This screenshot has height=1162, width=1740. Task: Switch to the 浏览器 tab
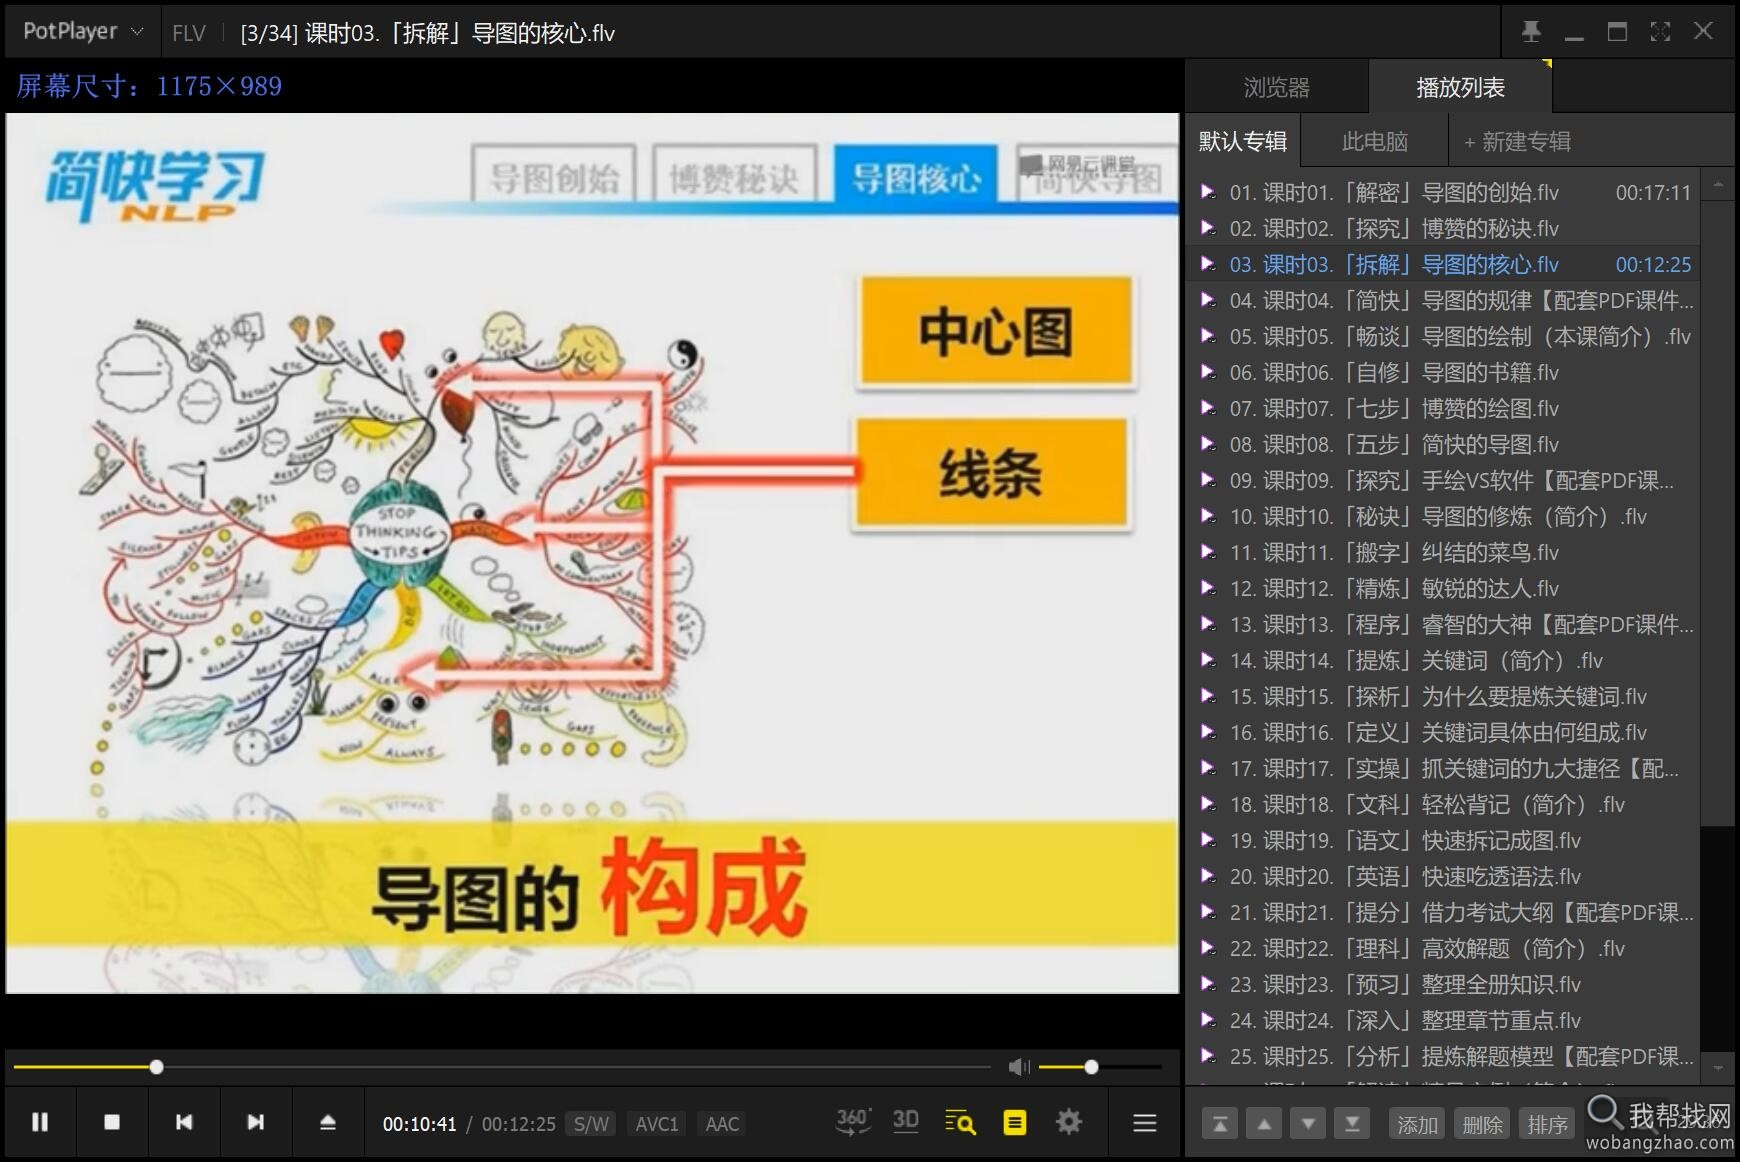[x=1277, y=87]
